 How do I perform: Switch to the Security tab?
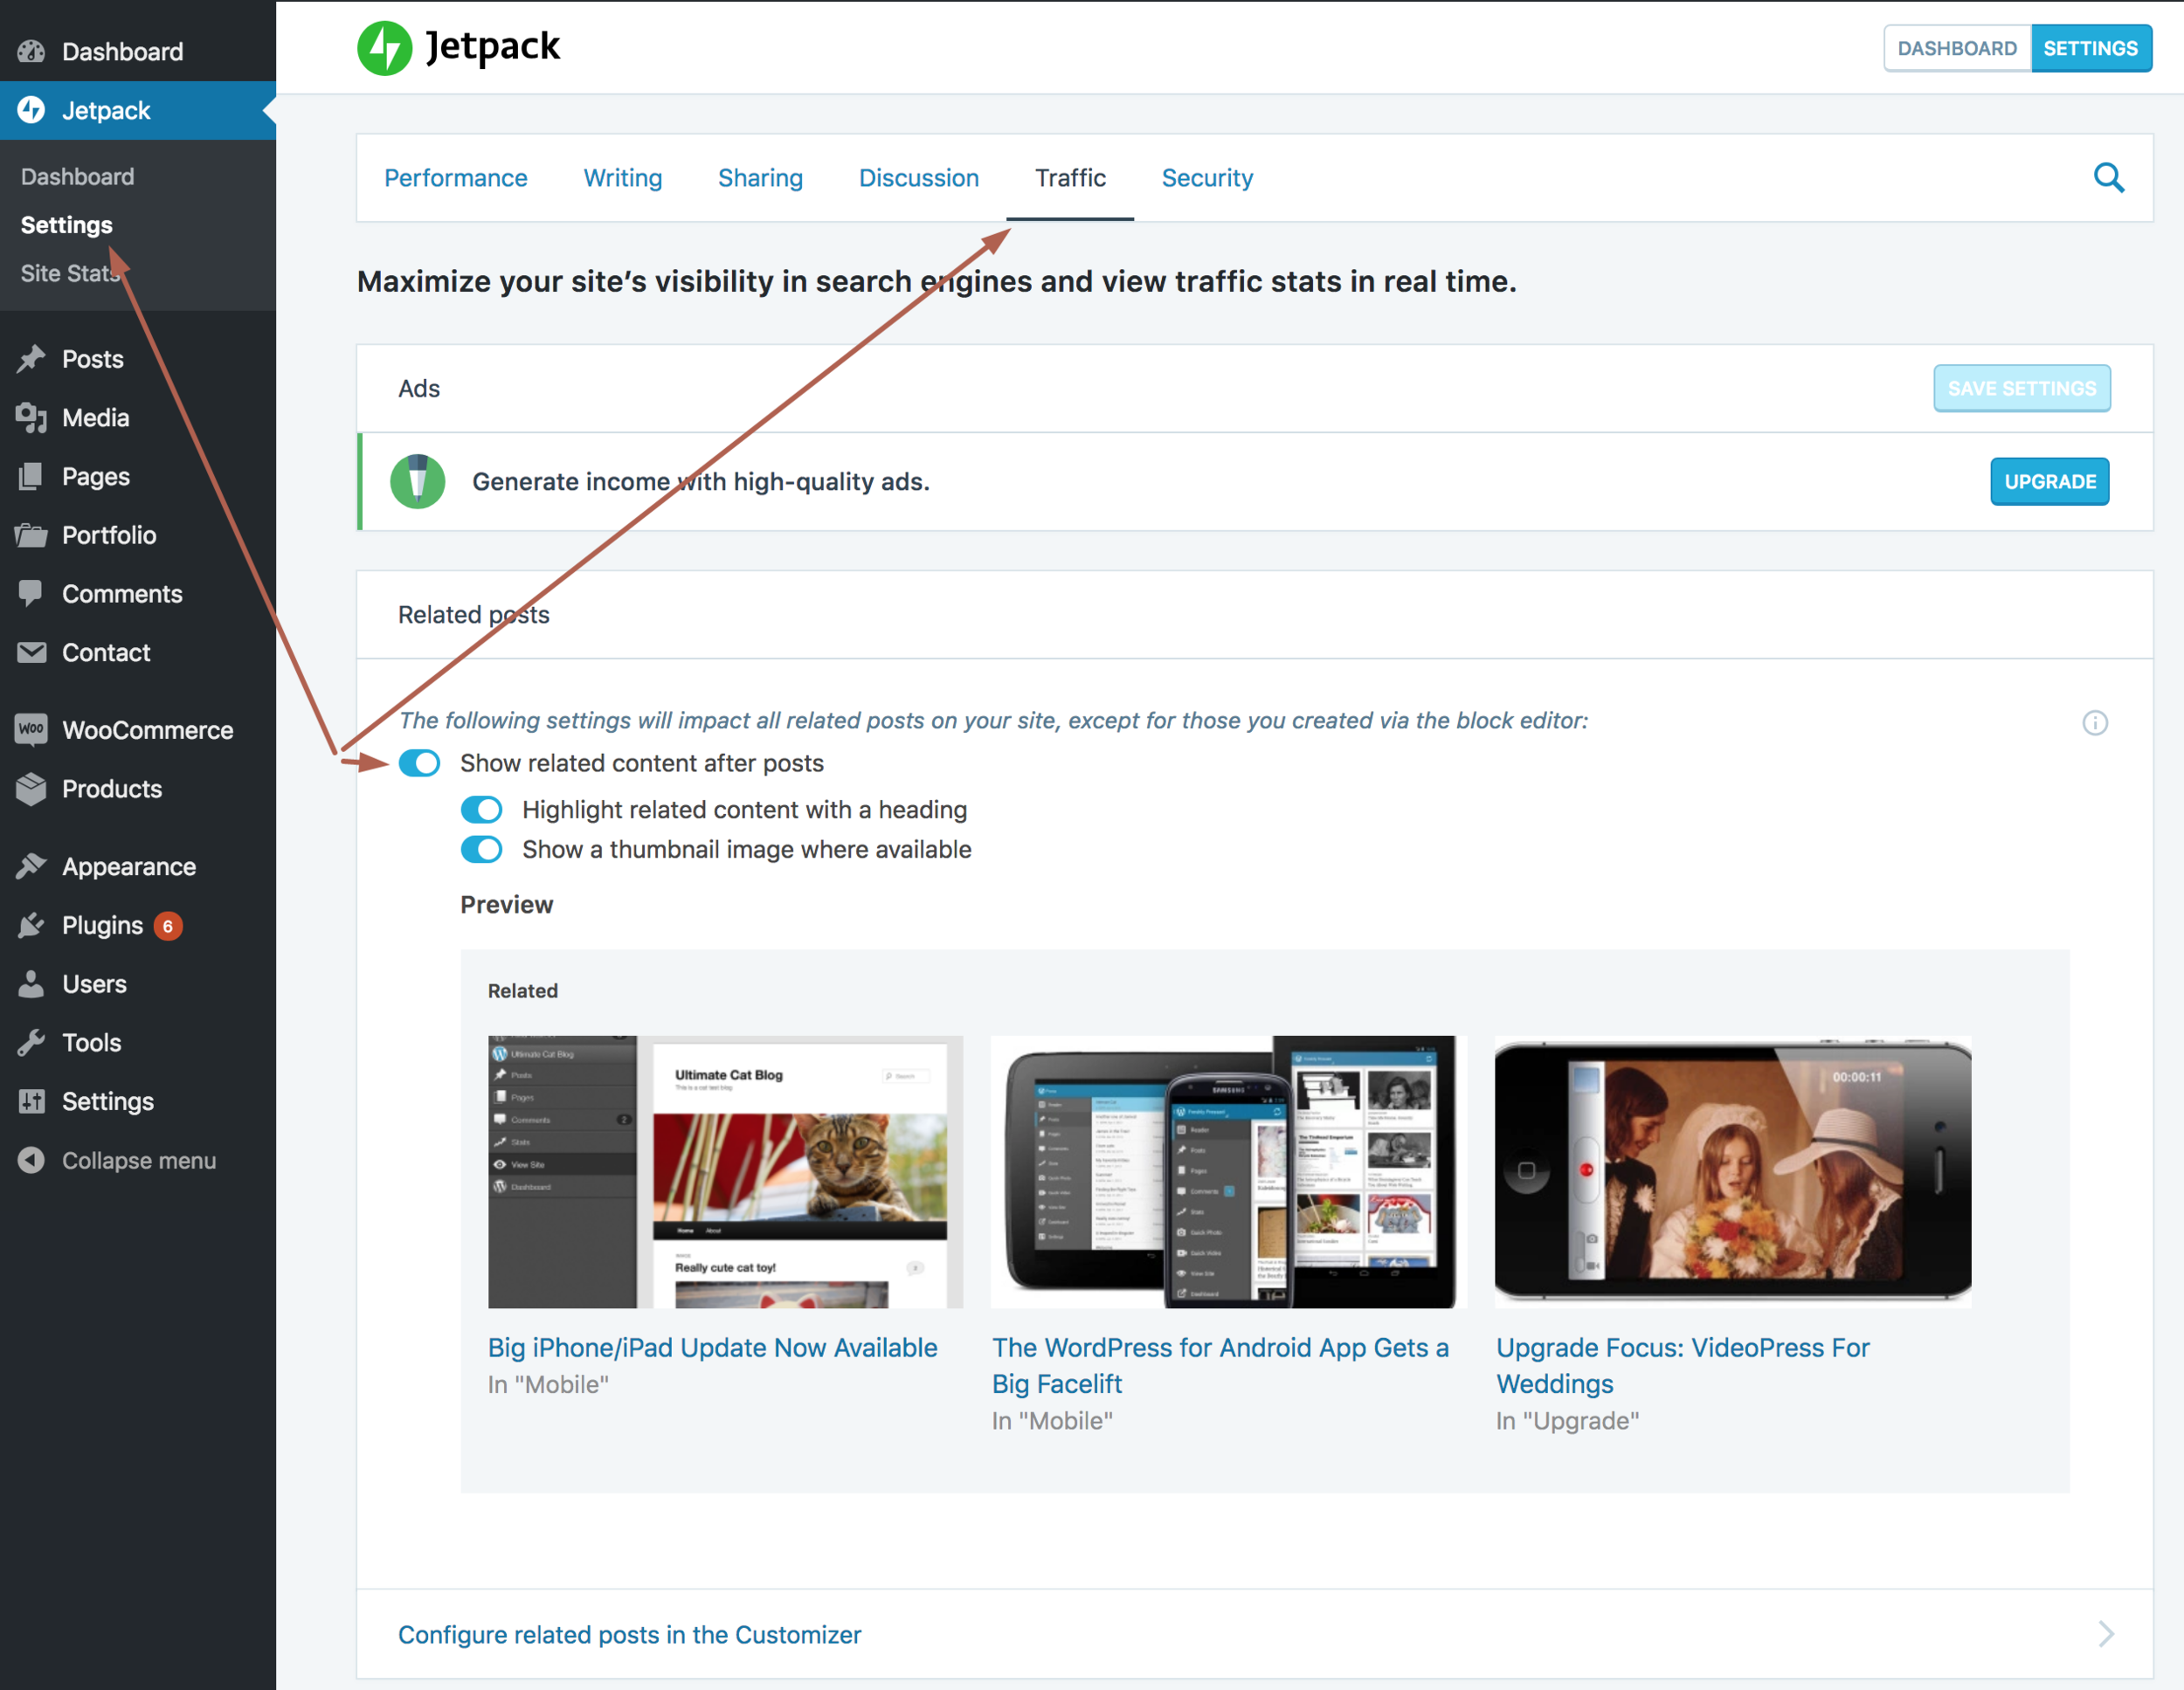click(1206, 178)
